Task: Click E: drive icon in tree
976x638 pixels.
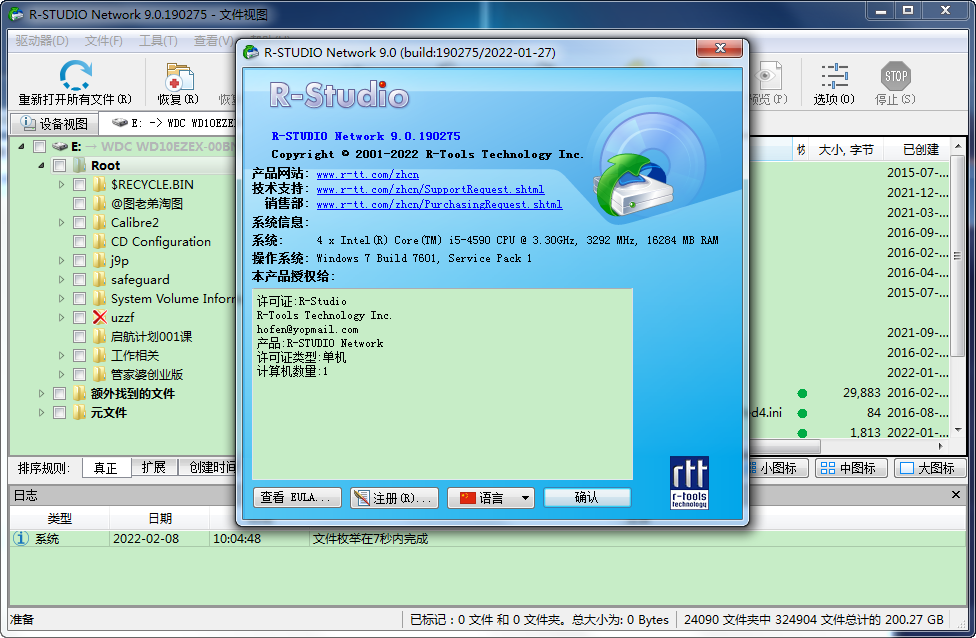Action: pyautogui.click(x=60, y=147)
